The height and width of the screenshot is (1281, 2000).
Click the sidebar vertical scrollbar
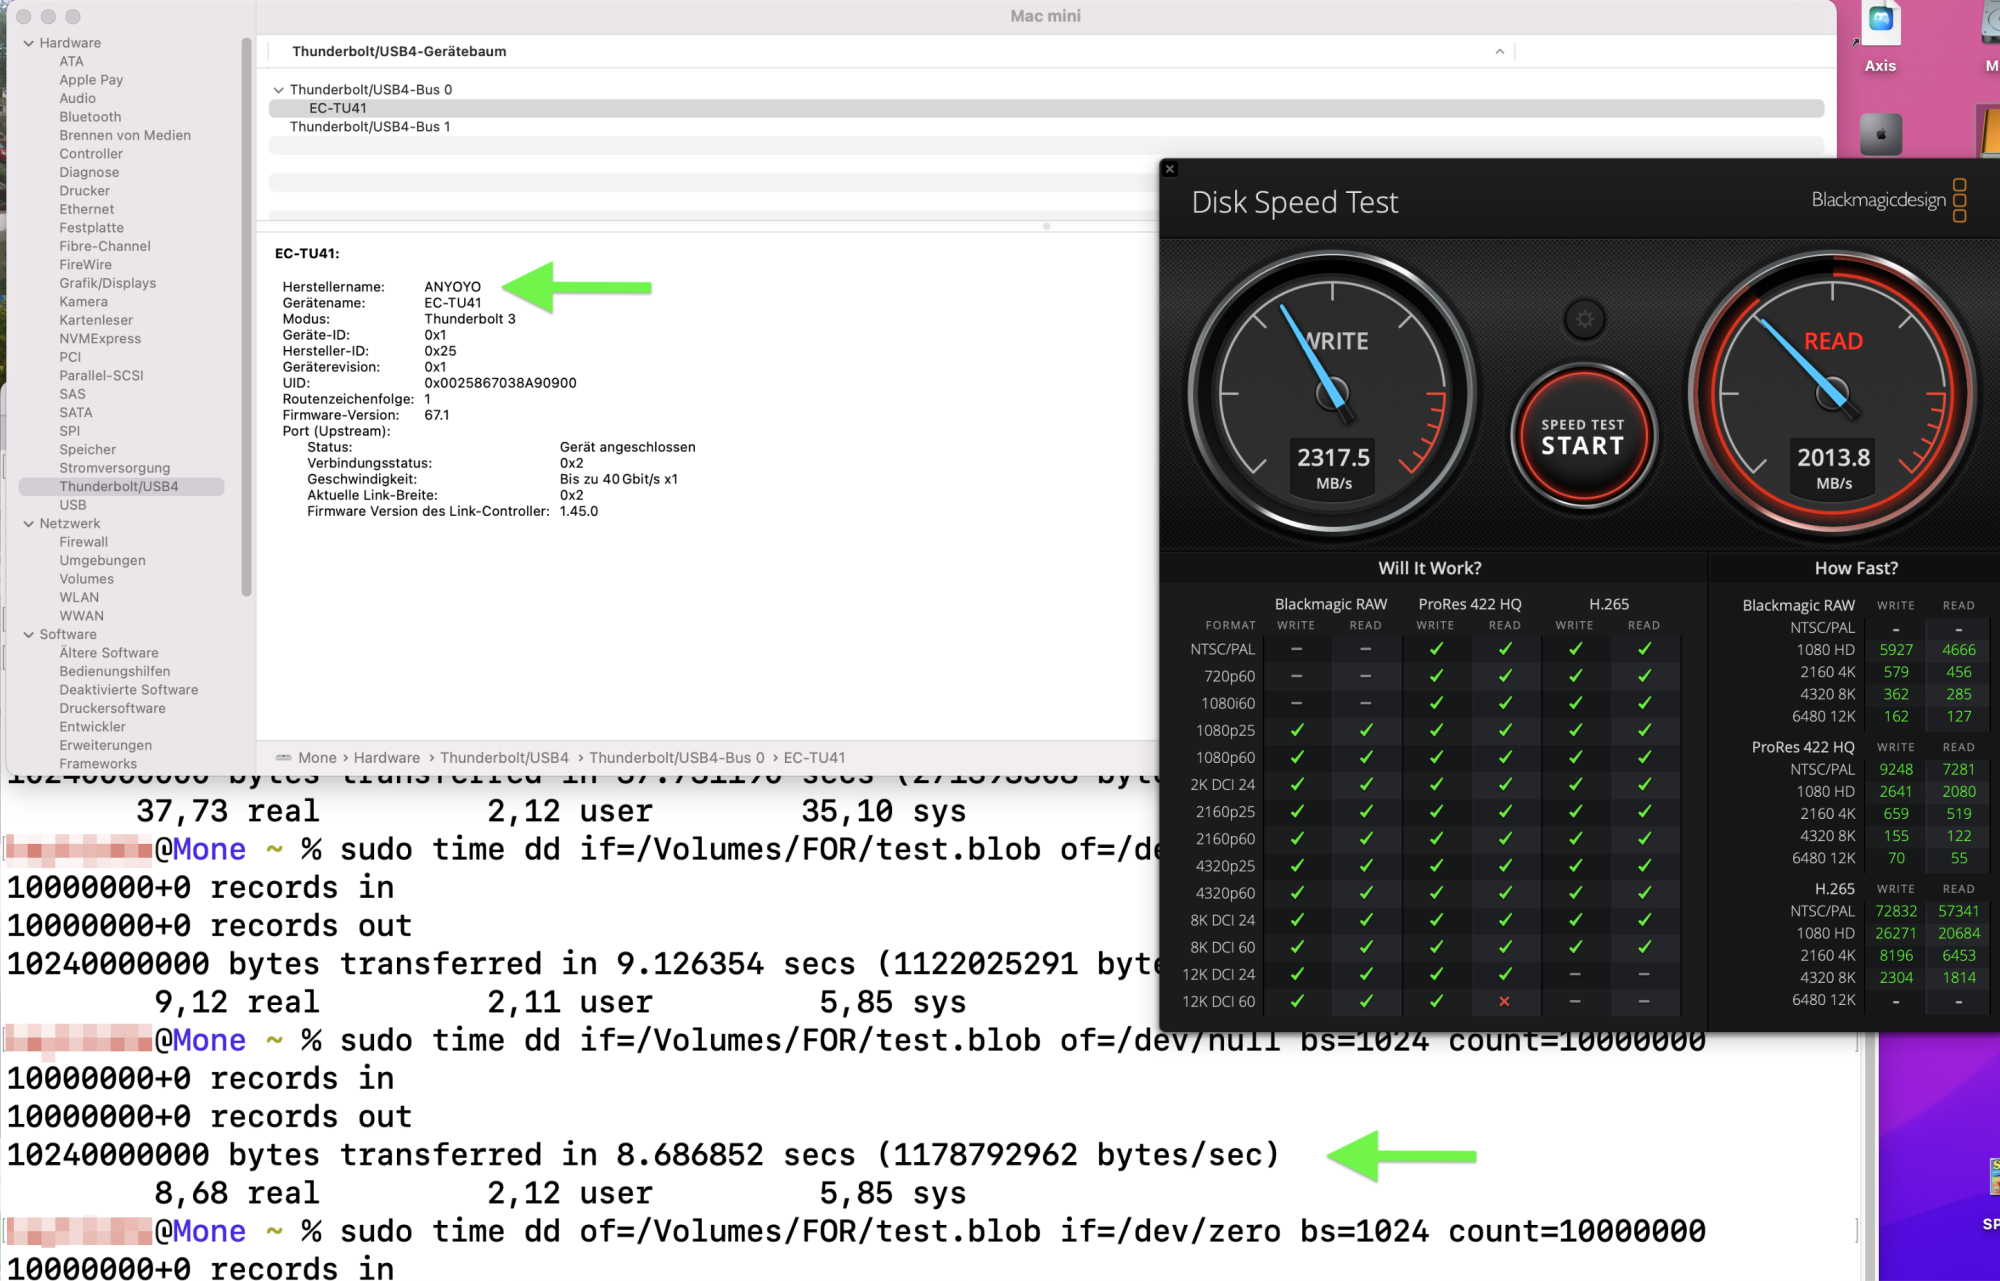246,320
